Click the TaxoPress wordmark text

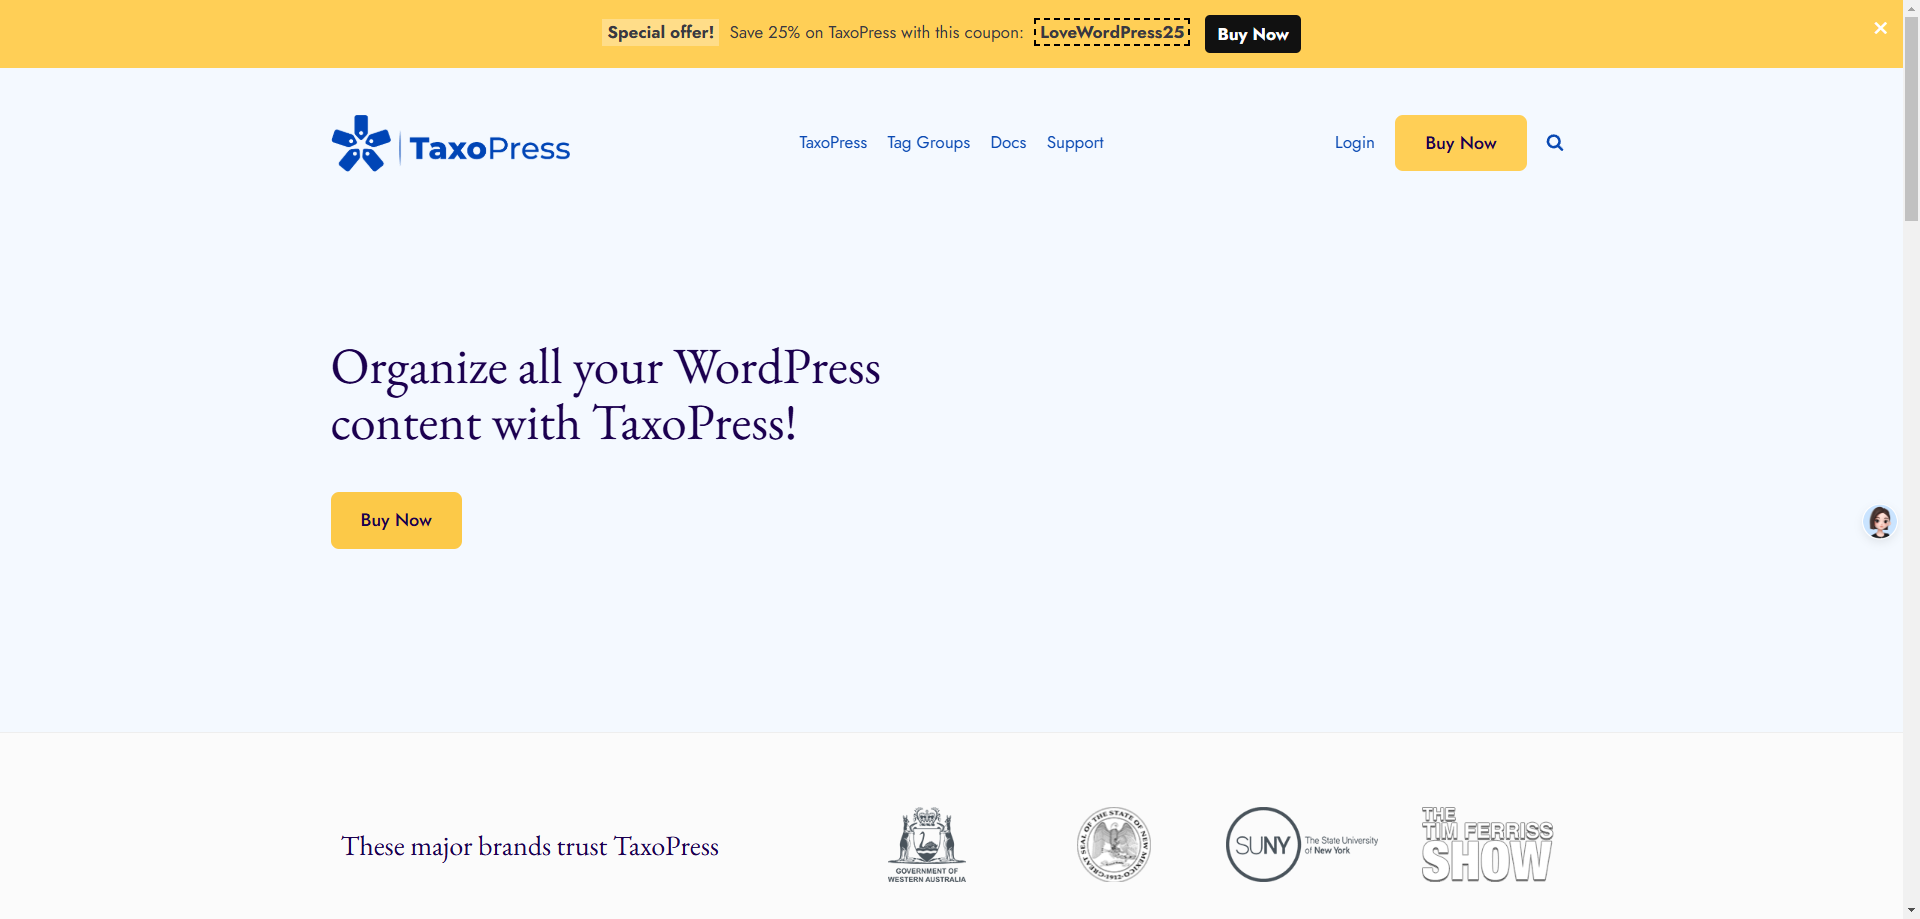pyautogui.click(x=489, y=149)
